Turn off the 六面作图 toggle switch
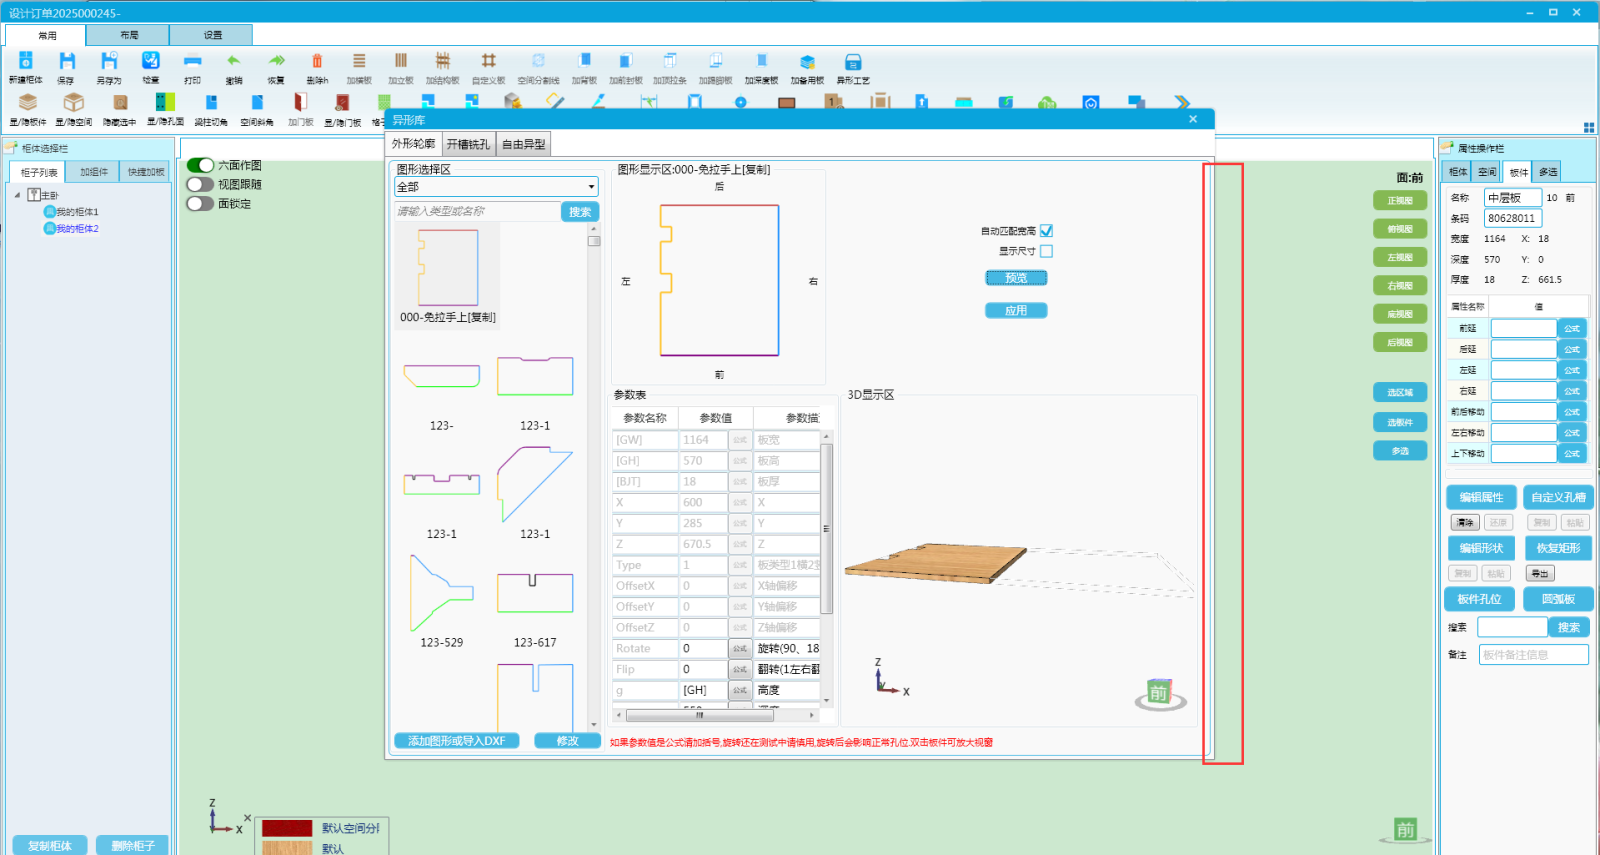Image resolution: width=1600 pixels, height=855 pixels. [200, 165]
